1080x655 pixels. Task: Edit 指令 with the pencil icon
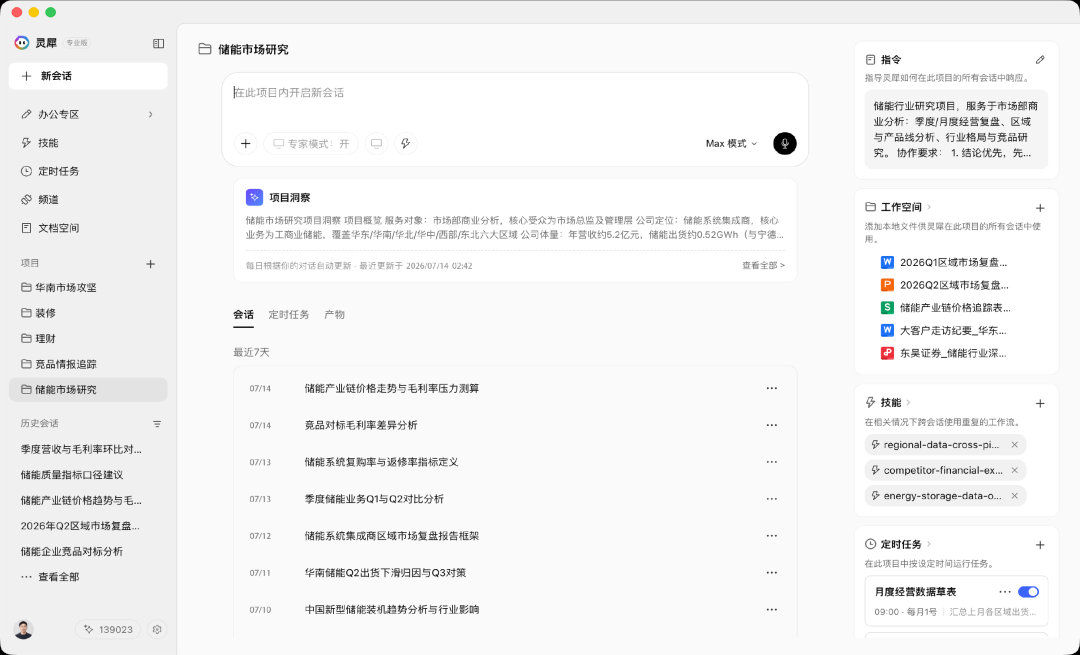(1040, 60)
